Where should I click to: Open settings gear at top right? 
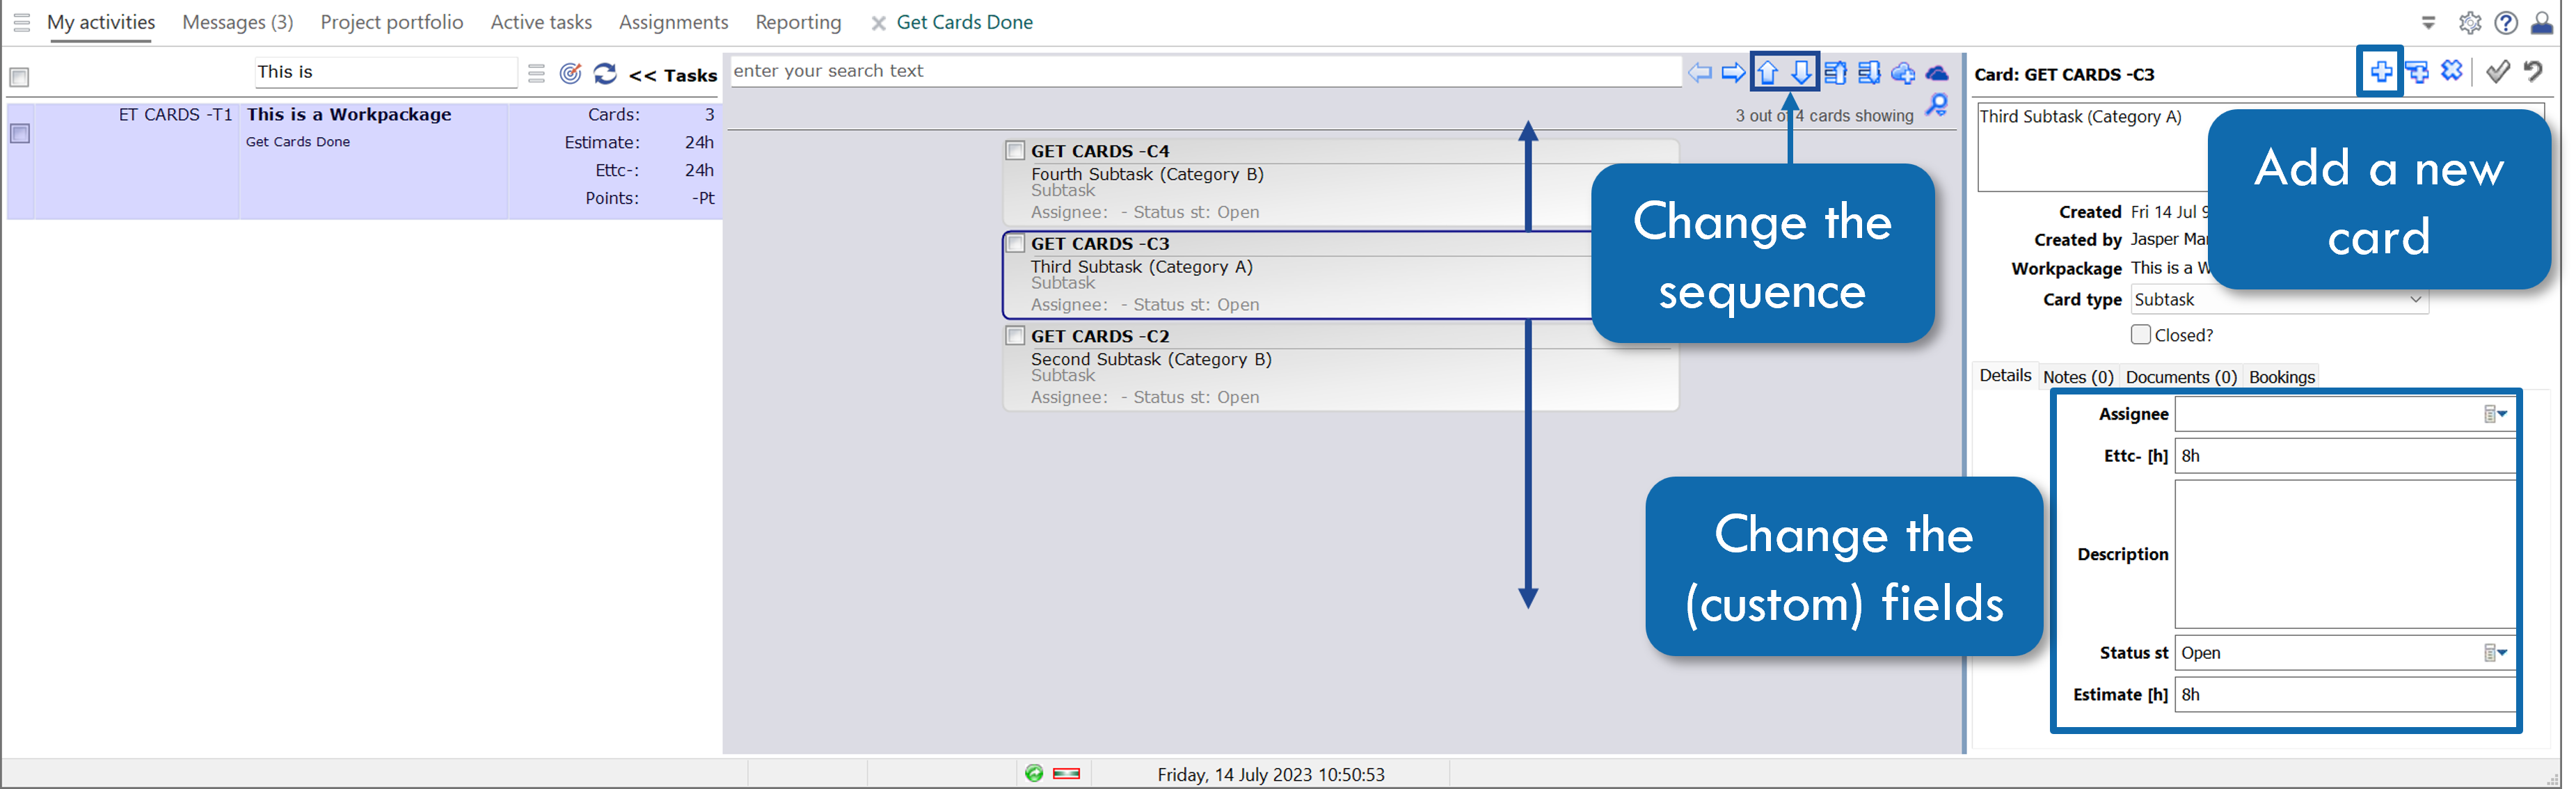2470,22
